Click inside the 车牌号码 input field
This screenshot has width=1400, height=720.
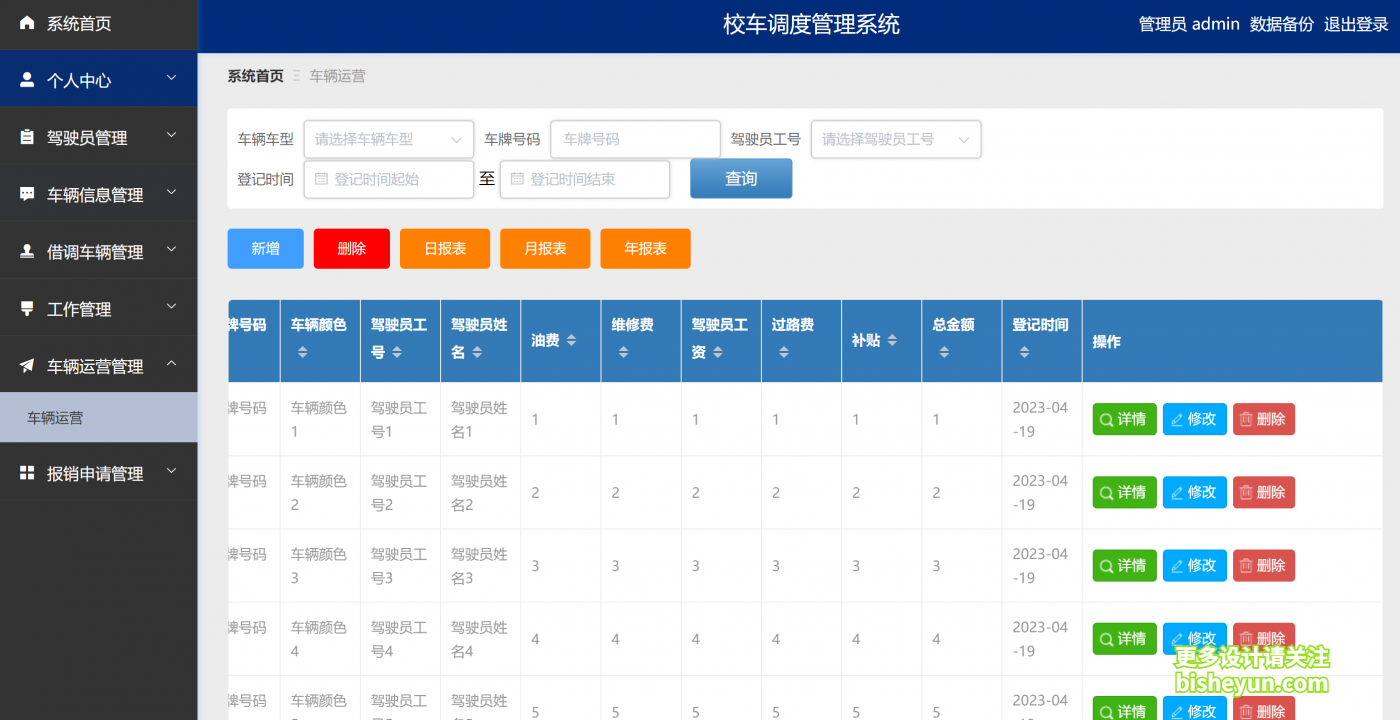[634, 139]
